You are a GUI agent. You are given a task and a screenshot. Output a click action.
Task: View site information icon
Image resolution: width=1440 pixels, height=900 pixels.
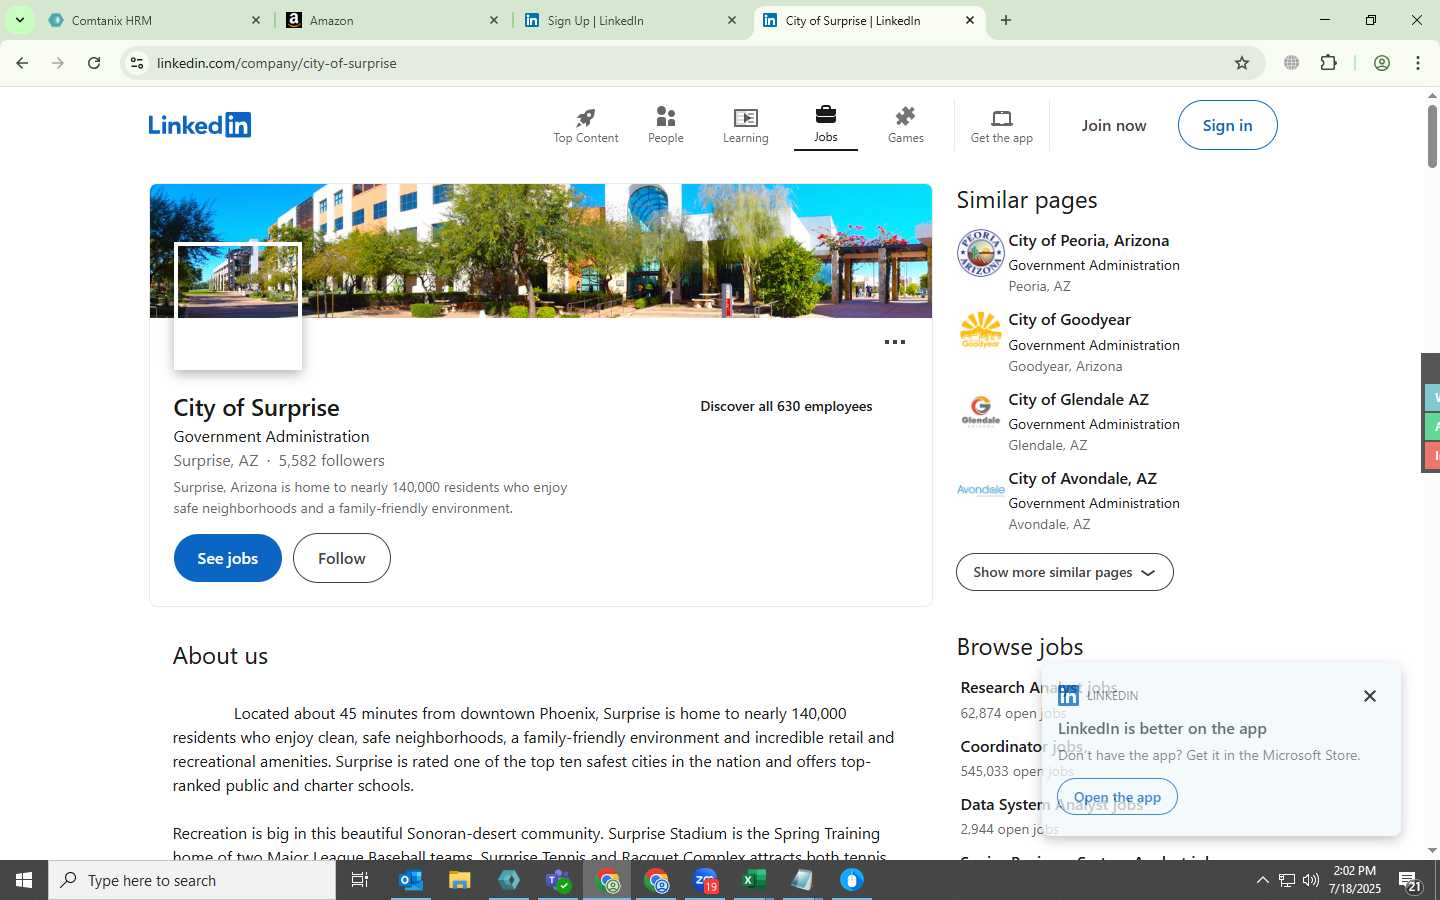click(137, 63)
